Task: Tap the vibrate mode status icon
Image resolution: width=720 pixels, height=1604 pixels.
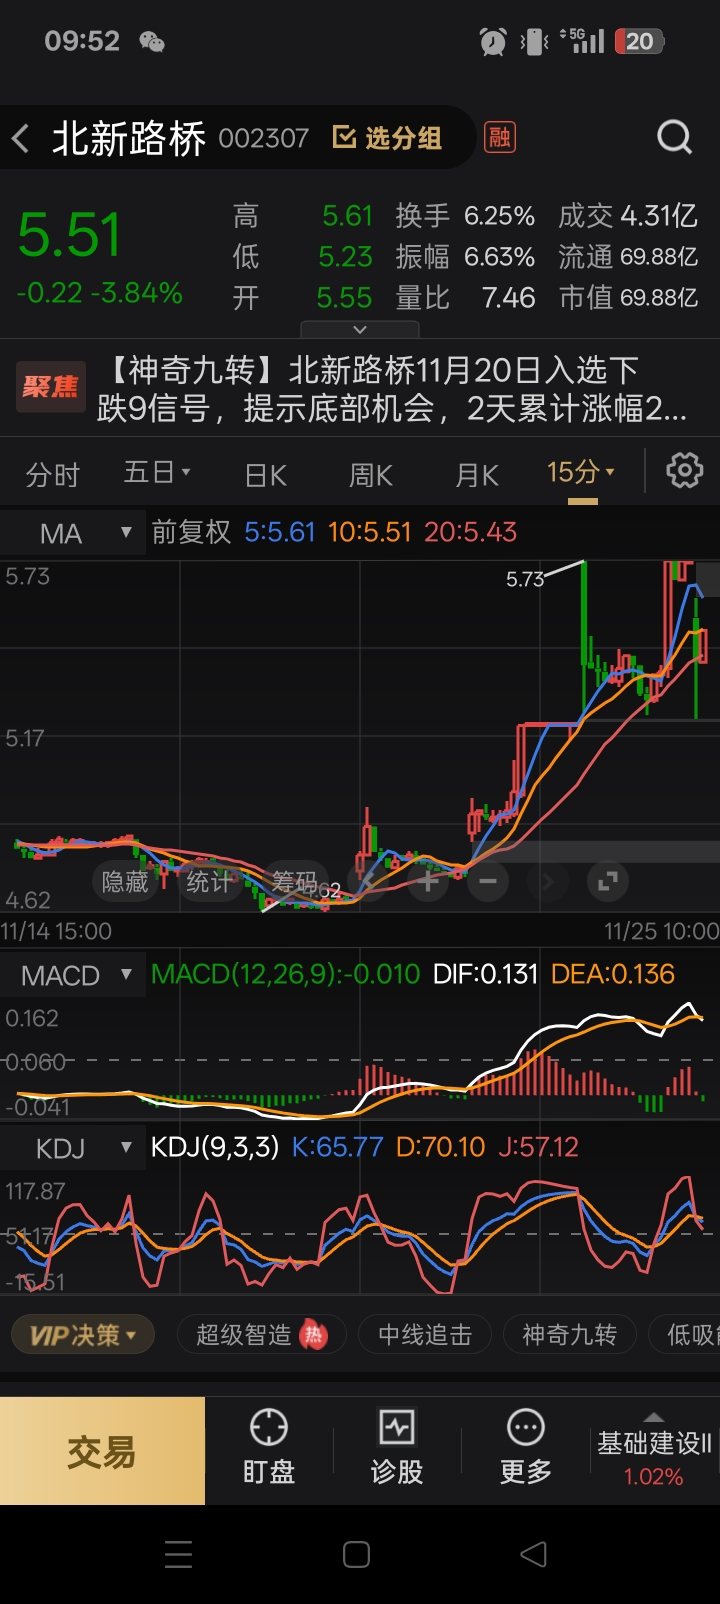Action: 535,42
